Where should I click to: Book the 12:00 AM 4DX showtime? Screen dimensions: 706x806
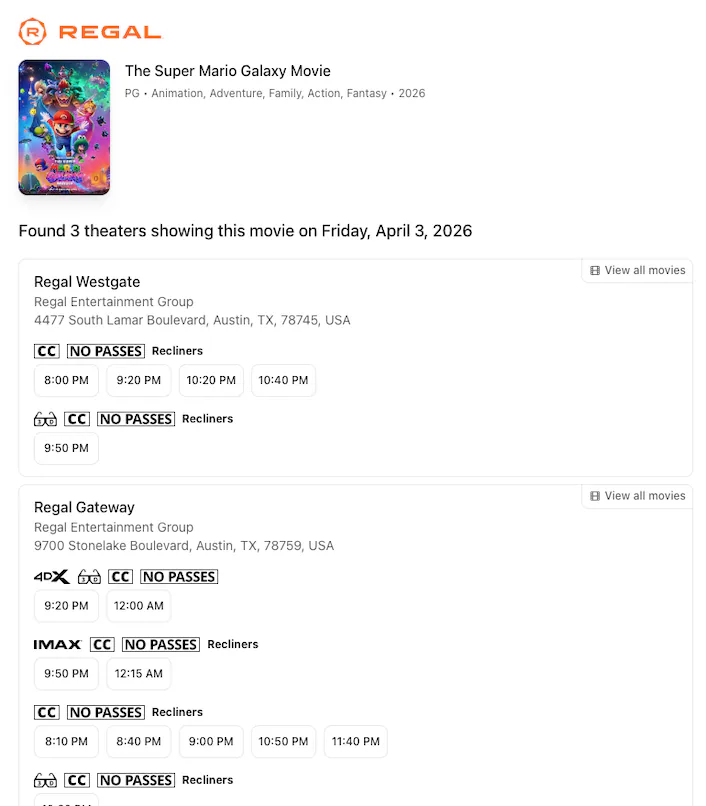(x=138, y=606)
